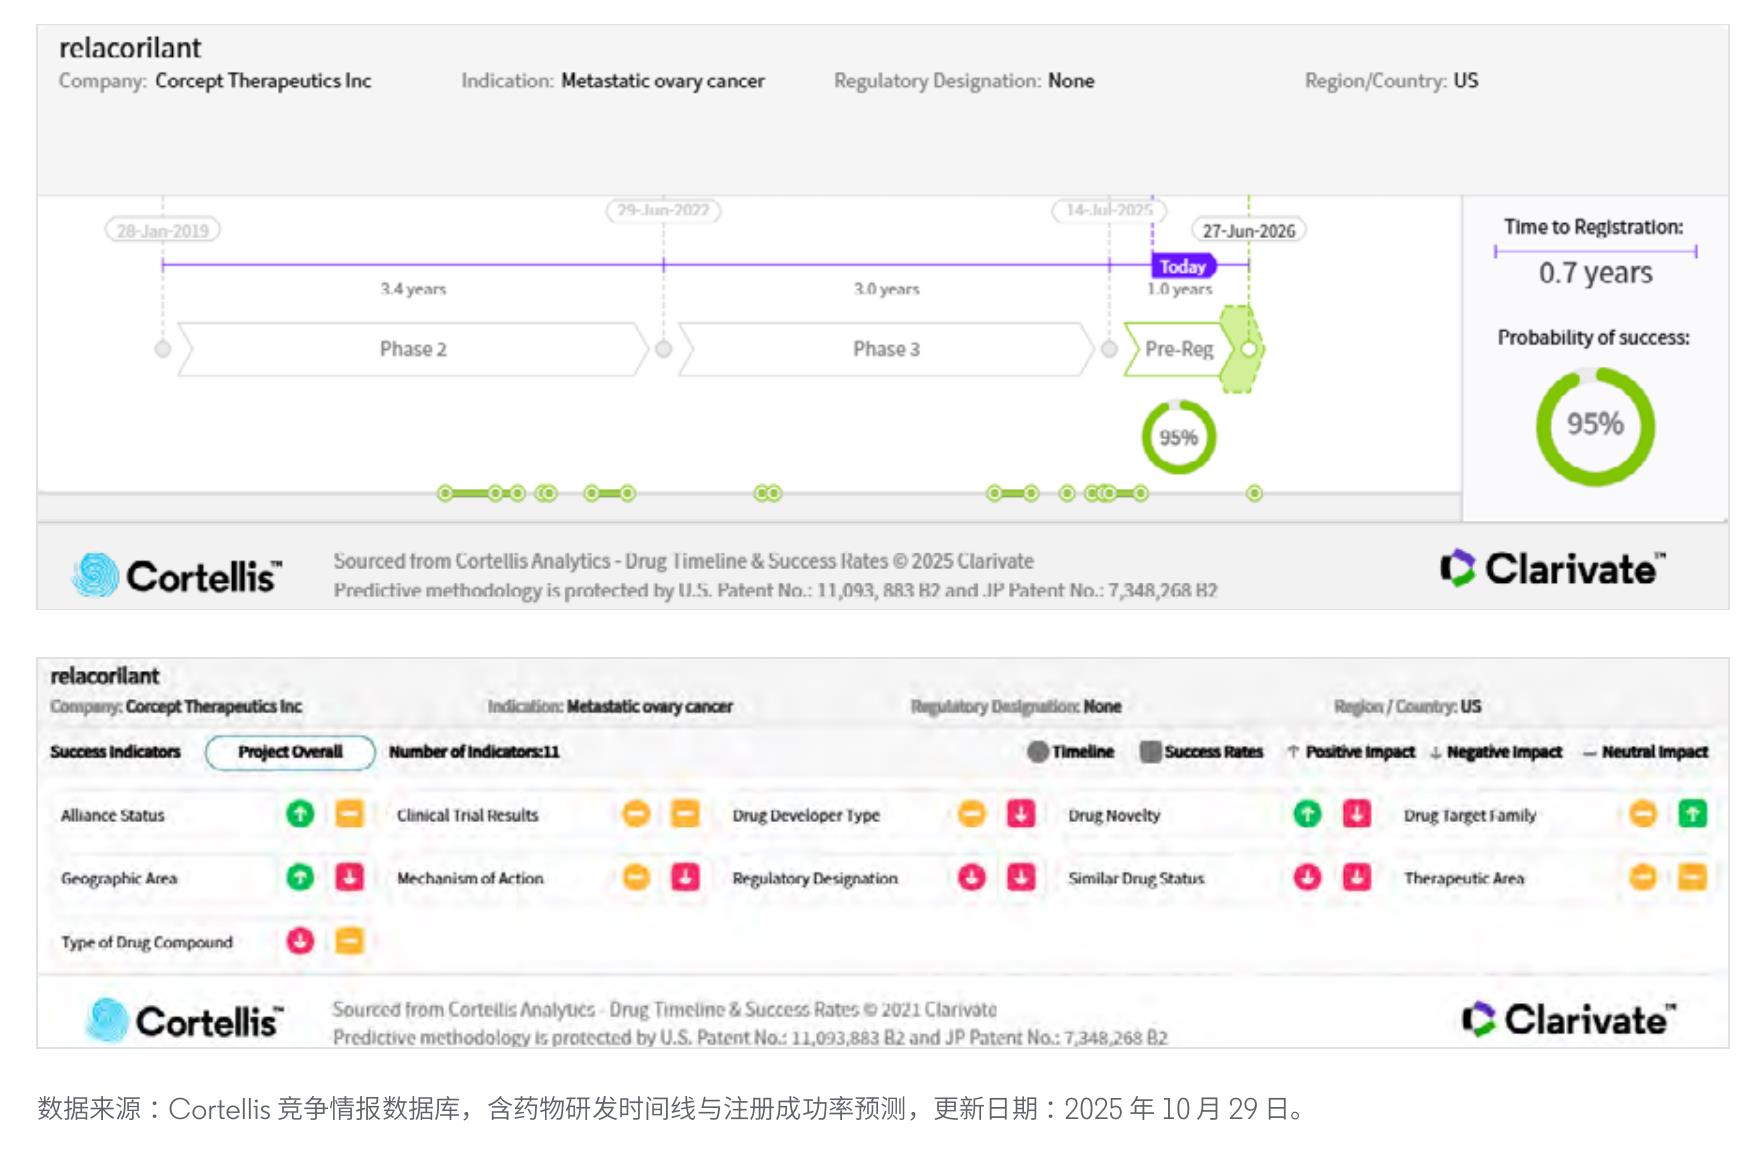
Task: Click the Alliance Status green up-arrow icon
Action: coord(300,814)
